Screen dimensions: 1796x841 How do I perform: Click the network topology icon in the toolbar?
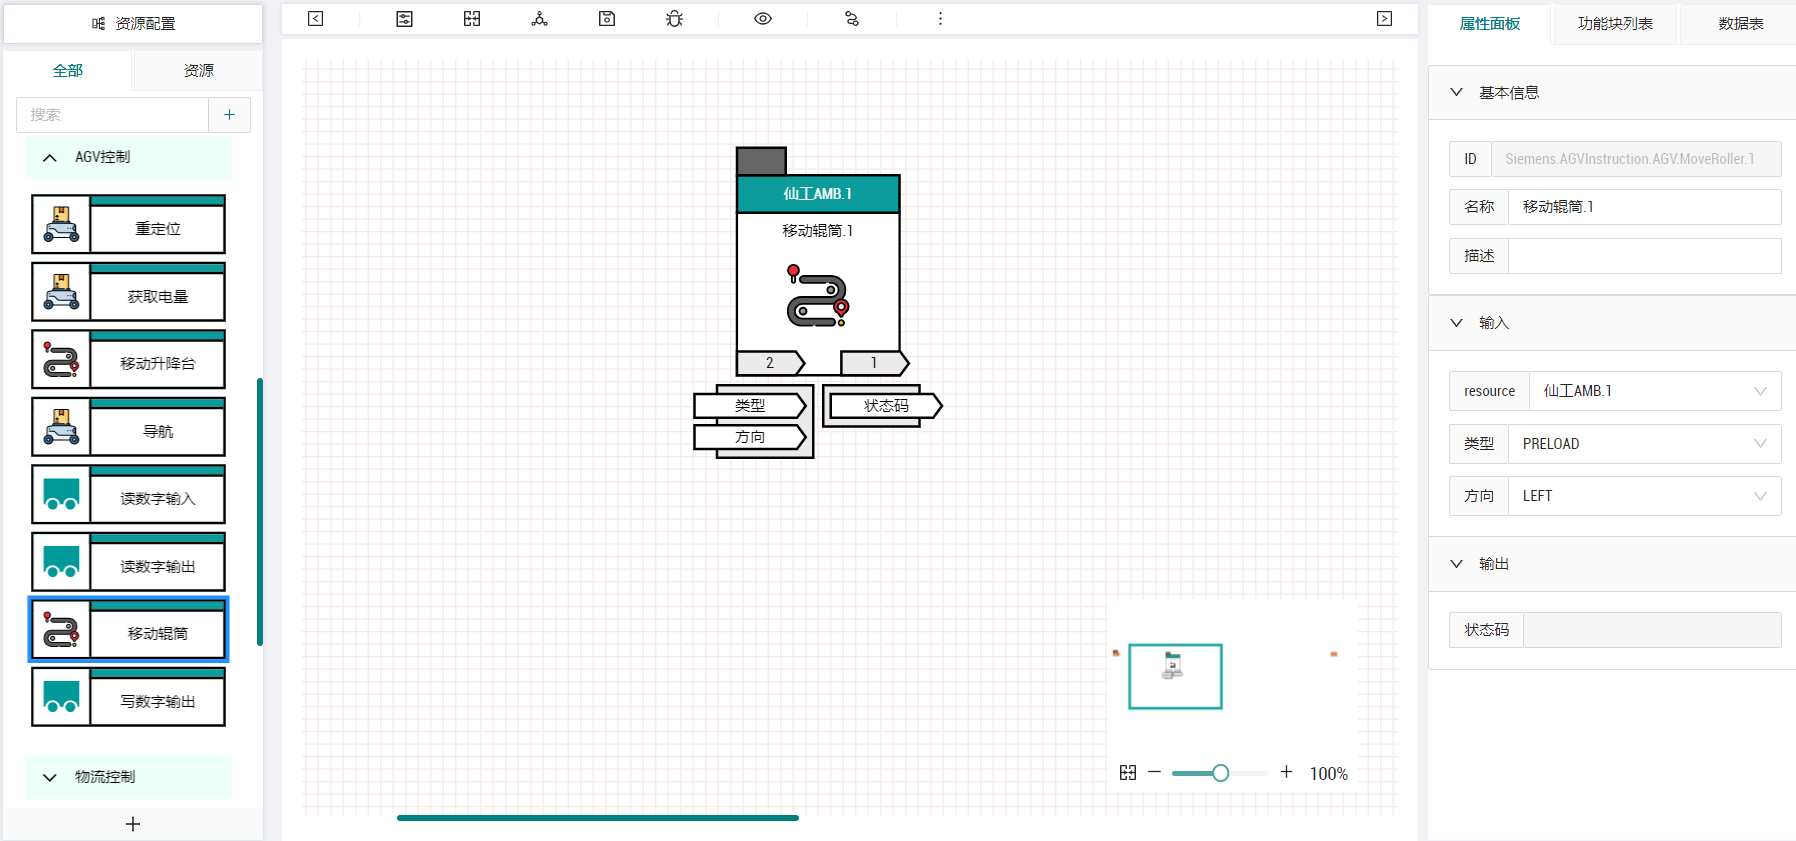[x=539, y=19]
